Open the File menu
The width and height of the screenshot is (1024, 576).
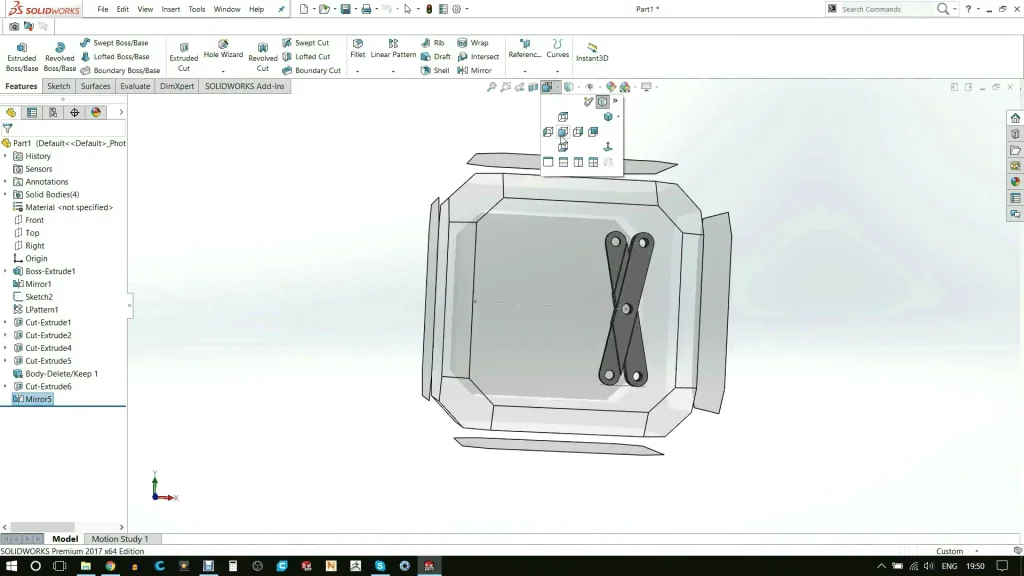point(103,9)
